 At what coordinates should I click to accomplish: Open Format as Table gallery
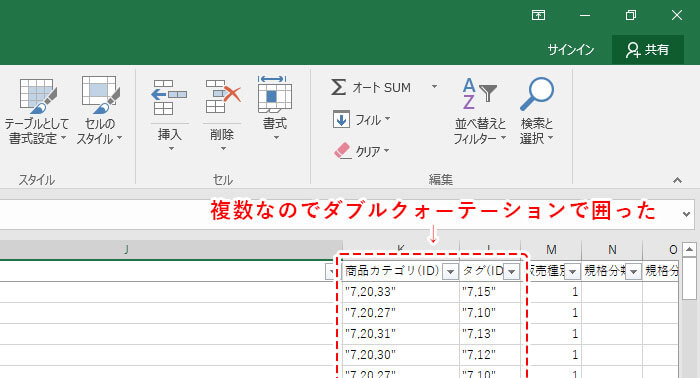[37, 112]
